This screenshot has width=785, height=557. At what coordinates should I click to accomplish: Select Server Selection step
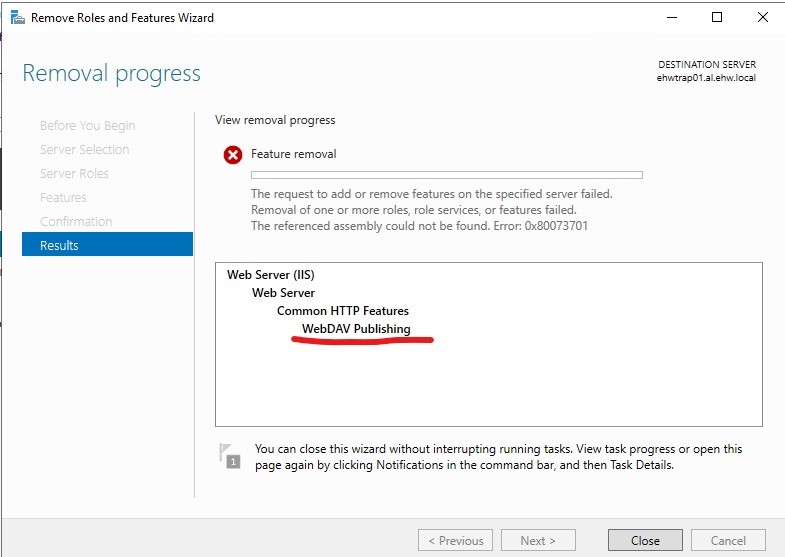(85, 150)
